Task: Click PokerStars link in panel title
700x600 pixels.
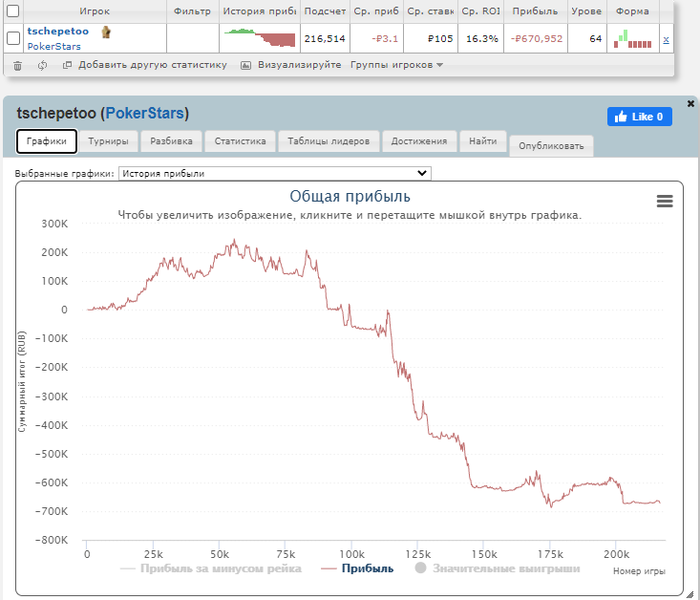Action: tap(145, 113)
